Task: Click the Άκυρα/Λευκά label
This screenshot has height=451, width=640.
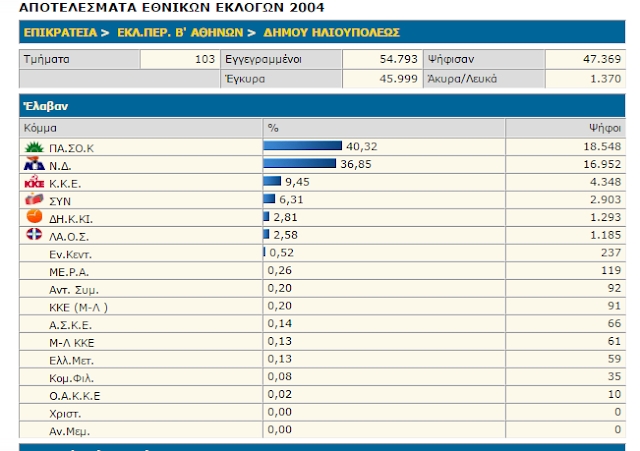Action: (x=462, y=79)
